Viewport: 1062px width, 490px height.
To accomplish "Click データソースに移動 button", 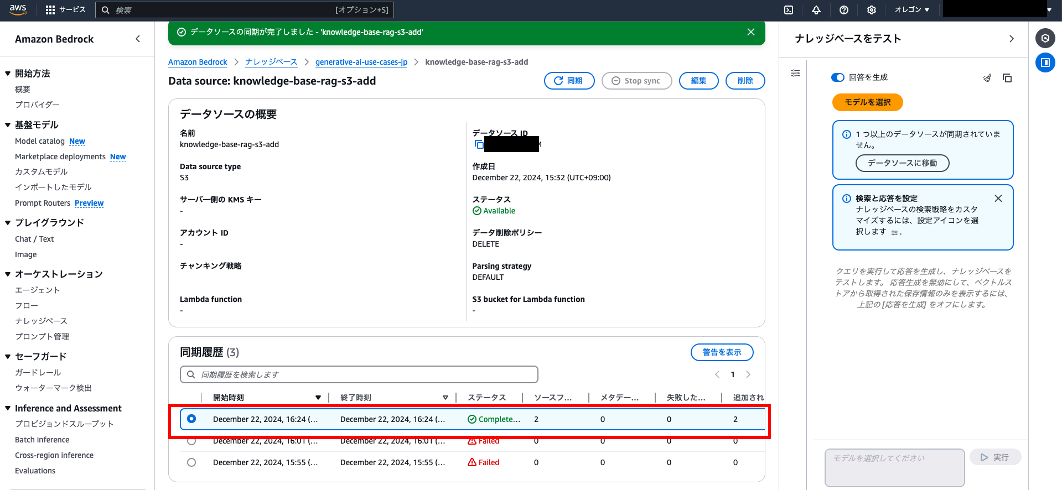I will tap(903, 163).
